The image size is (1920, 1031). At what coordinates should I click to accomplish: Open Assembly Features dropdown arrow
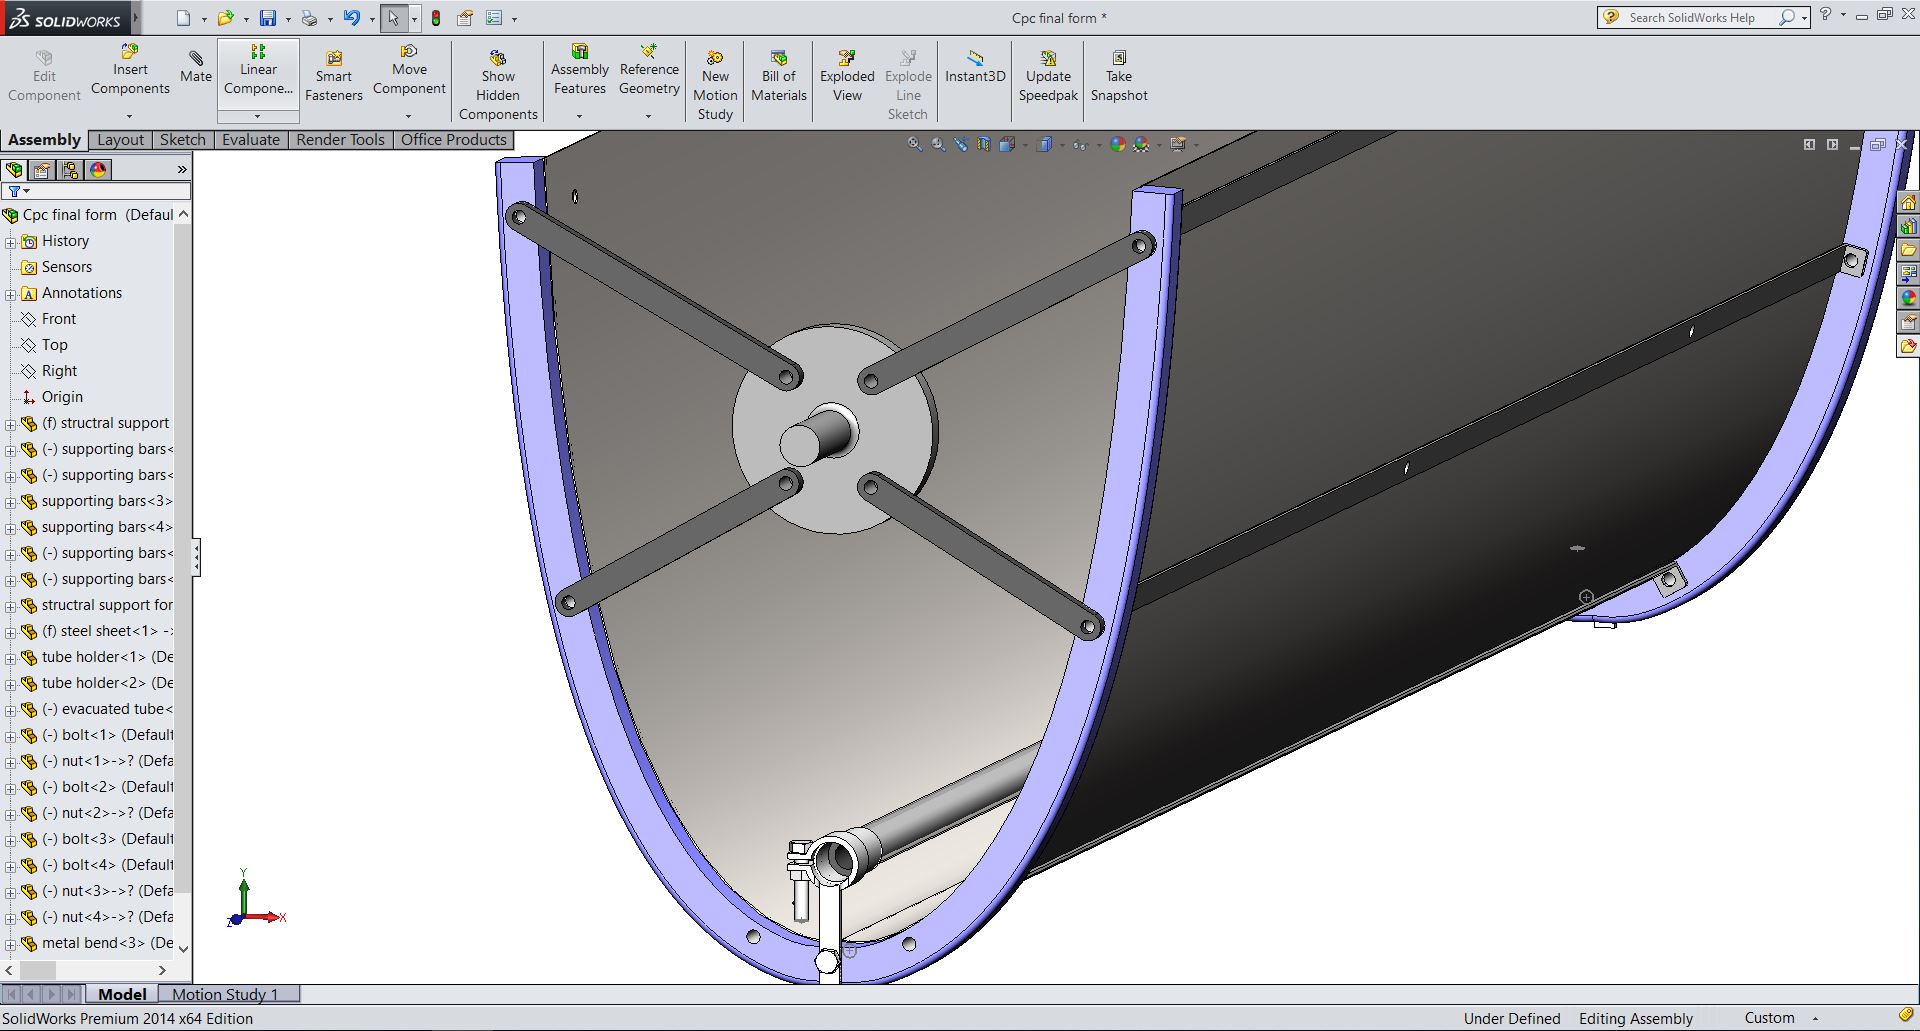[x=579, y=116]
